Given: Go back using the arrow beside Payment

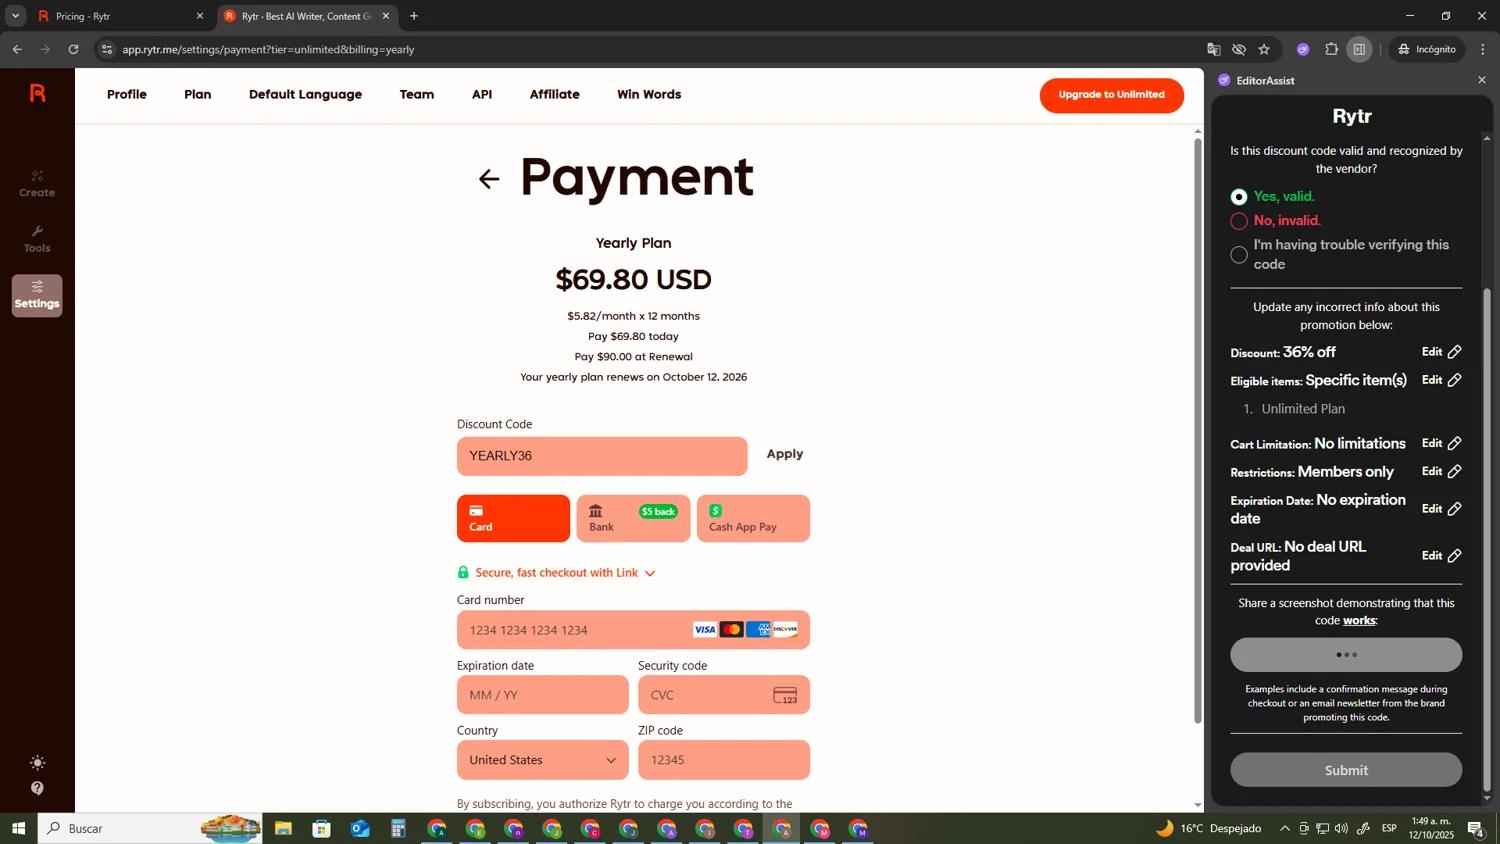Looking at the screenshot, I should click(488, 179).
